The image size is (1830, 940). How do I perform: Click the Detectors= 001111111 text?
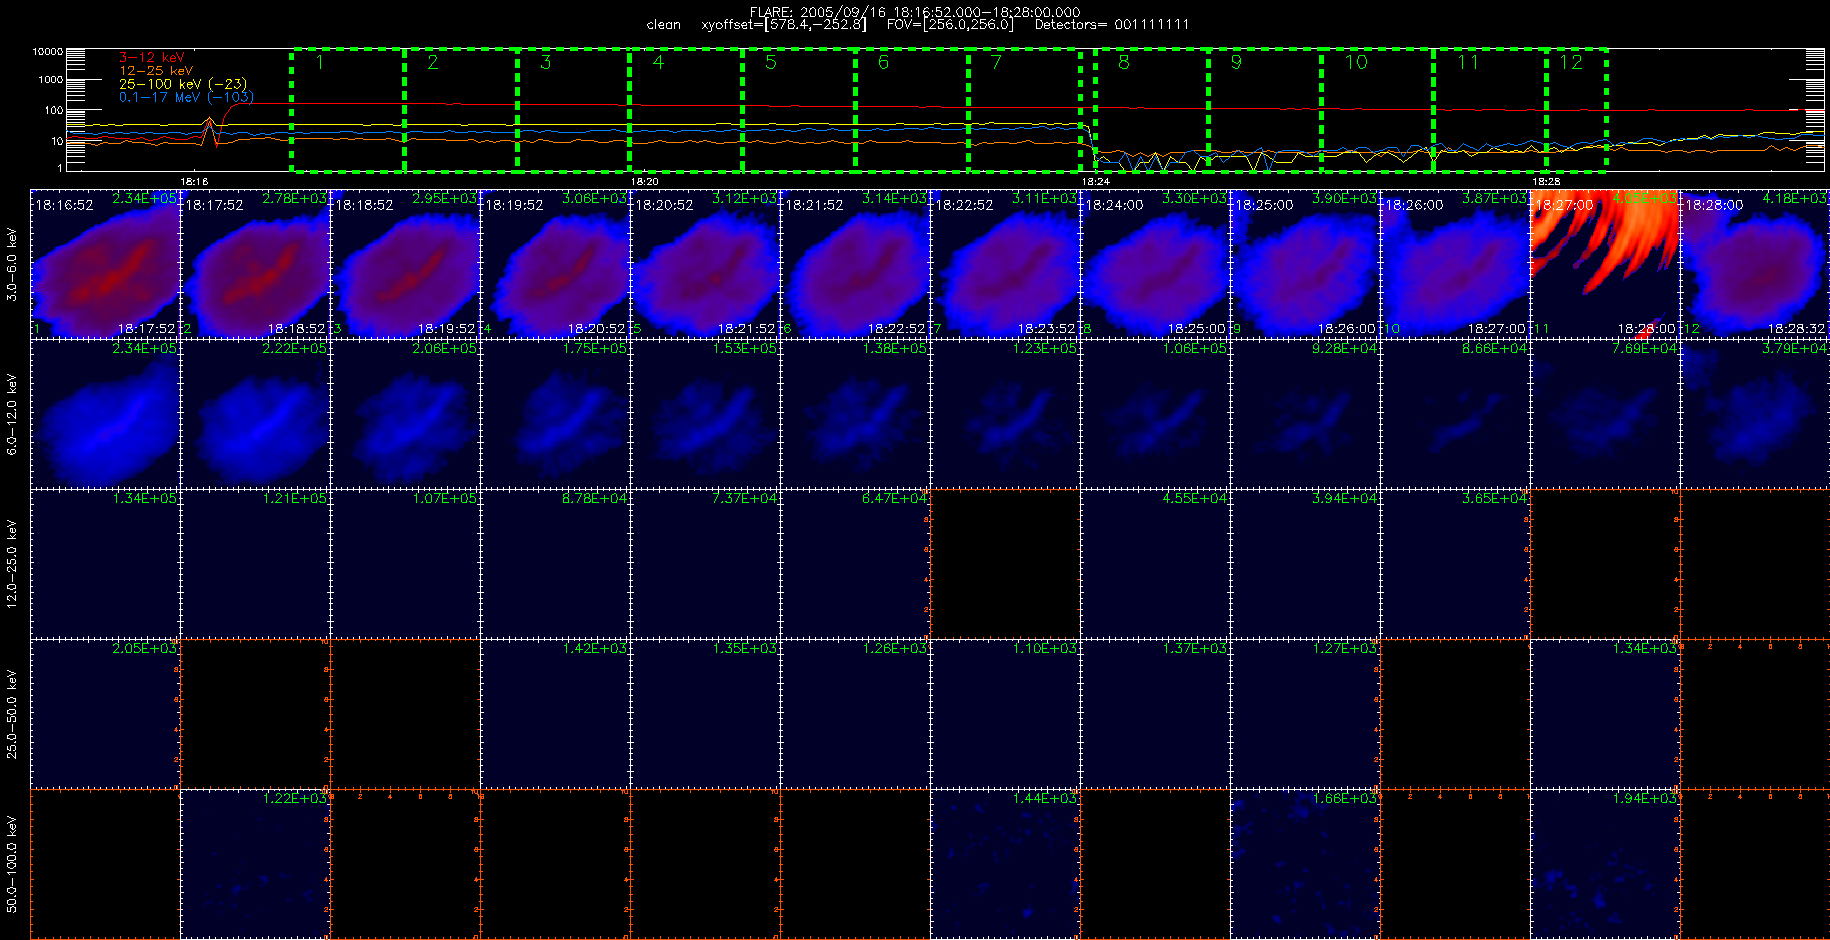(1112, 25)
